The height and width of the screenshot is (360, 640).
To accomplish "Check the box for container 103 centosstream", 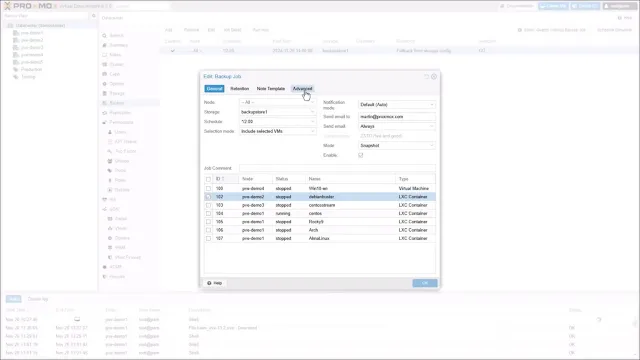I will point(208,205).
